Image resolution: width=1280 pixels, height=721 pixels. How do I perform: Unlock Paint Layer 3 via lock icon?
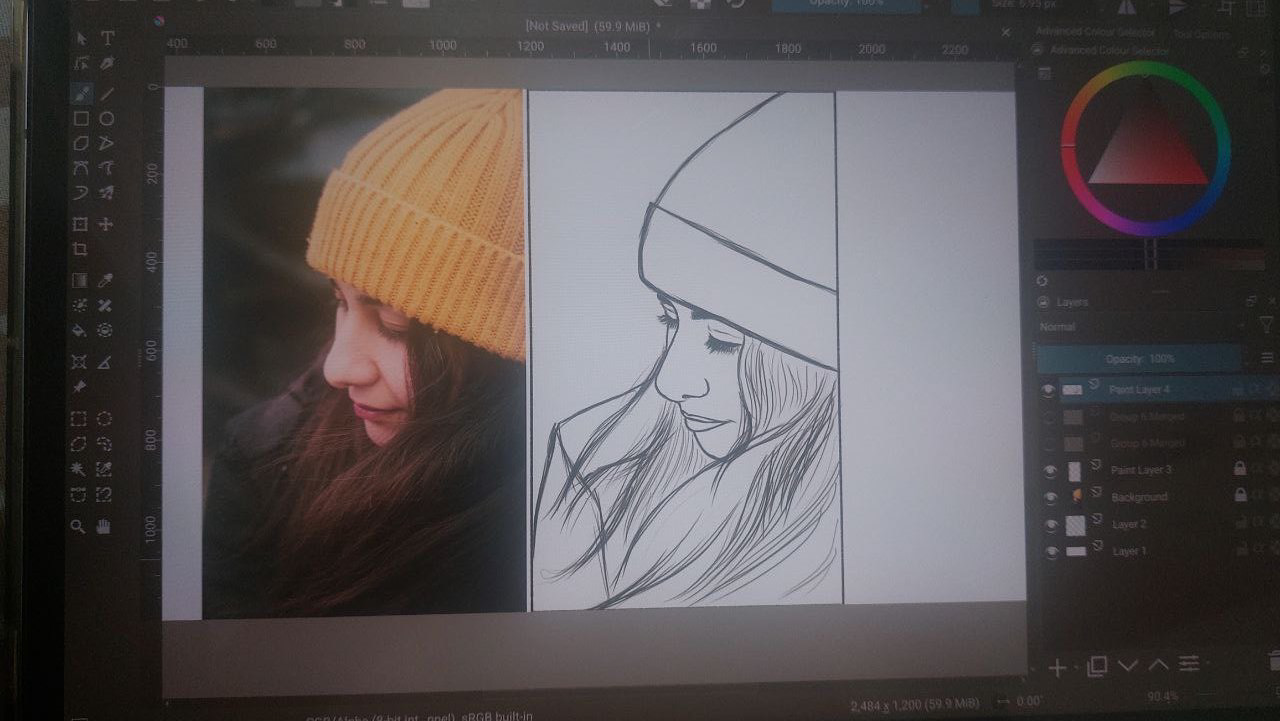[1240, 468]
